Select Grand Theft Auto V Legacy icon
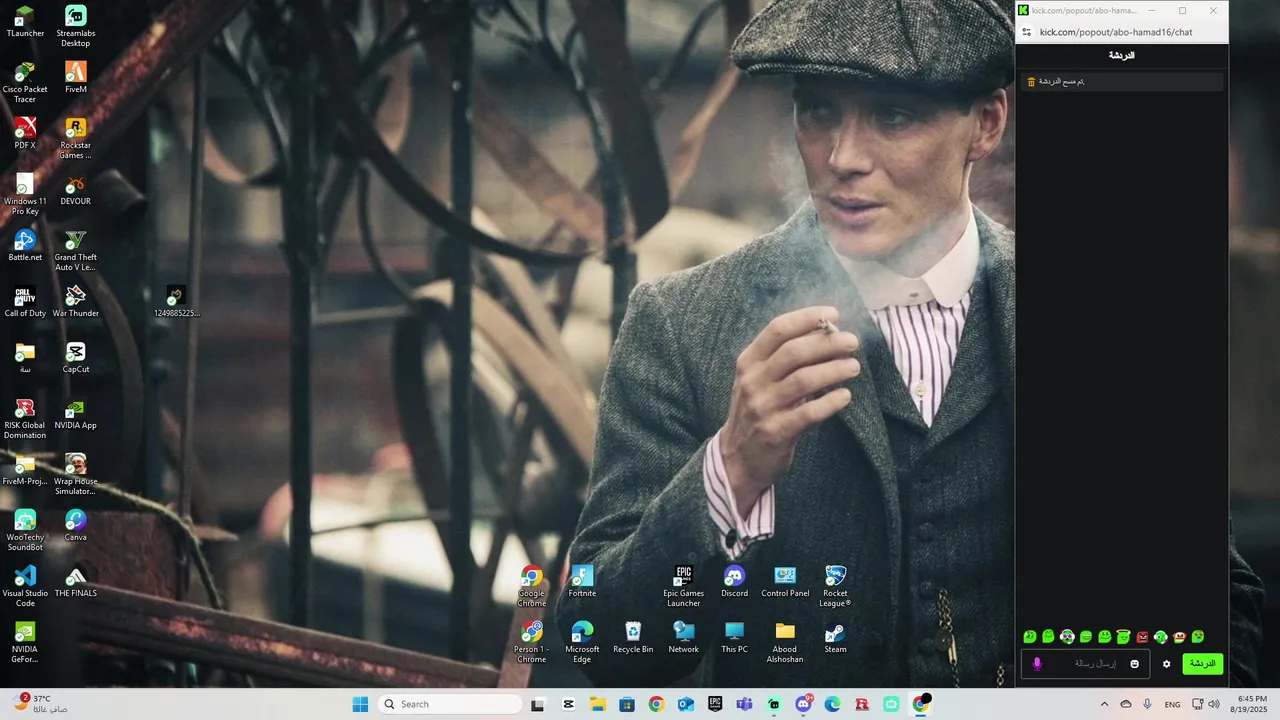1280x720 pixels. [x=76, y=251]
